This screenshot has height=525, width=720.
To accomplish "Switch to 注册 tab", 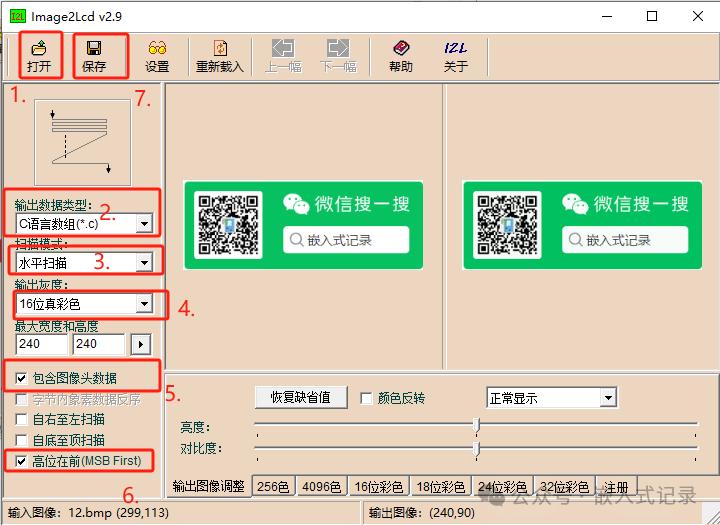I will (616, 487).
